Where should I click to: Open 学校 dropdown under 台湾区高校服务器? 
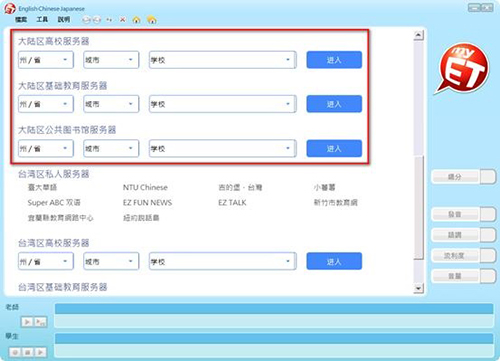222,261
